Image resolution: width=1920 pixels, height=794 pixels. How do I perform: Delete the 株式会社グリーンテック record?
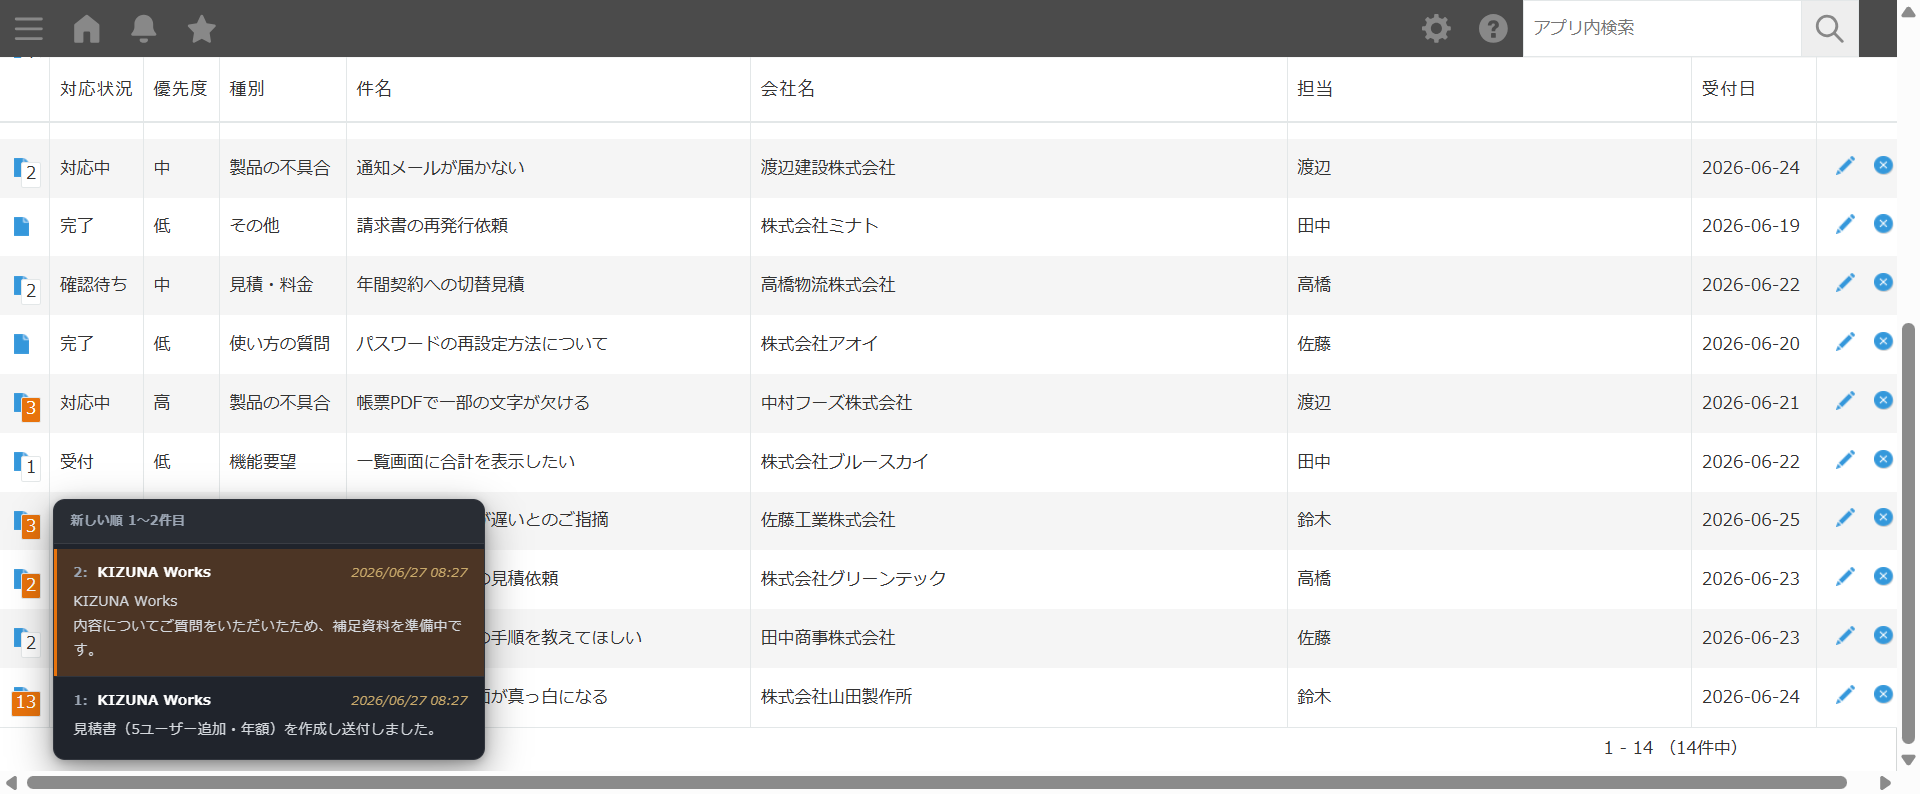pyautogui.click(x=1883, y=576)
